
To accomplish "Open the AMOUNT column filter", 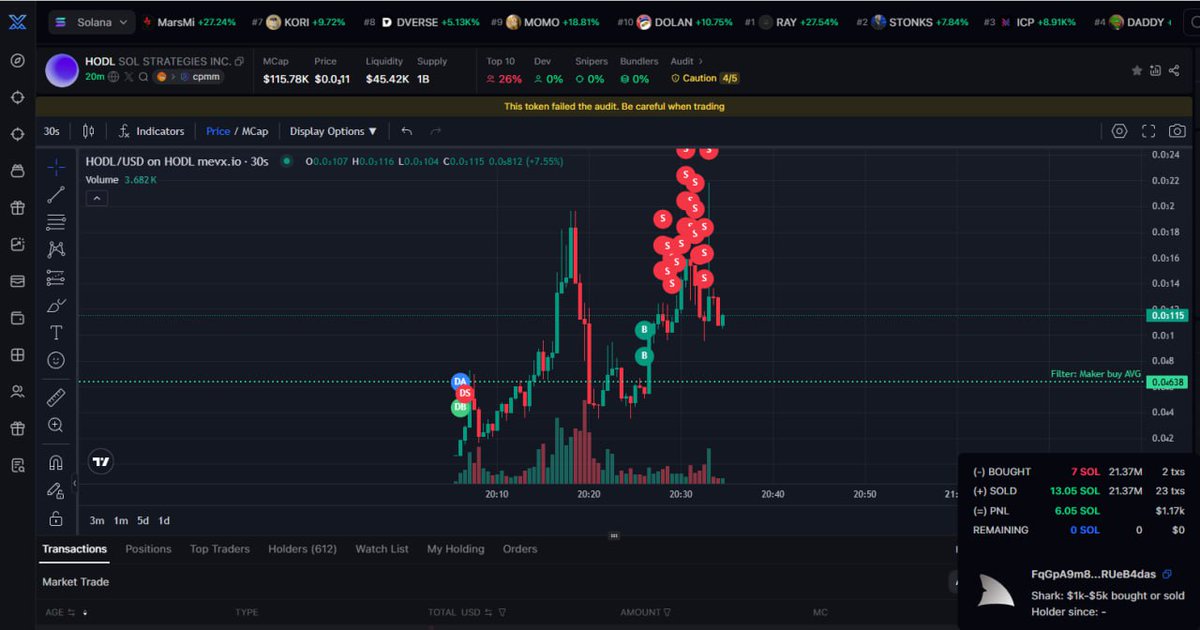I will (666, 612).
